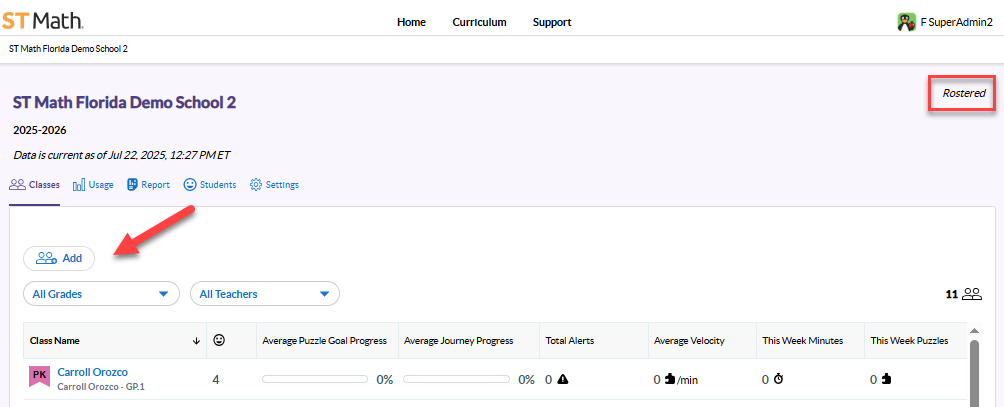
Task: Click the scrollbar up arrow
Action: coord(975,331)
